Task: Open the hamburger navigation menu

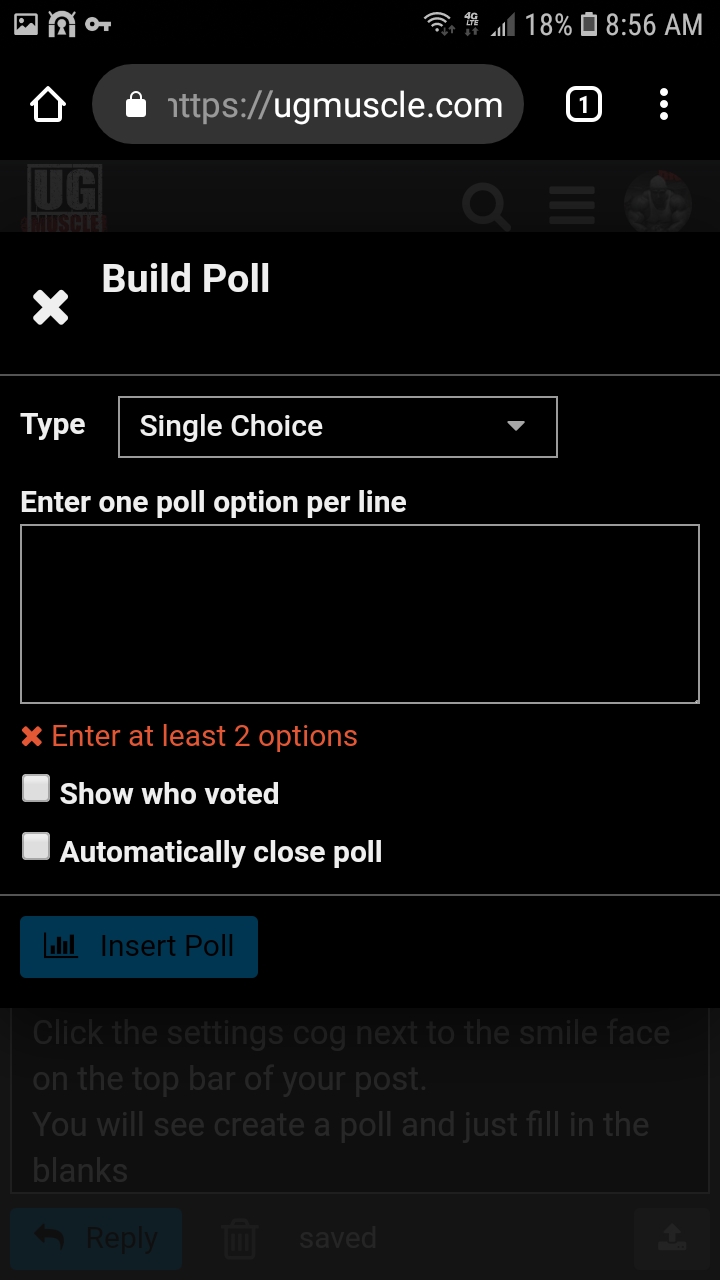Action: point(572,206)
